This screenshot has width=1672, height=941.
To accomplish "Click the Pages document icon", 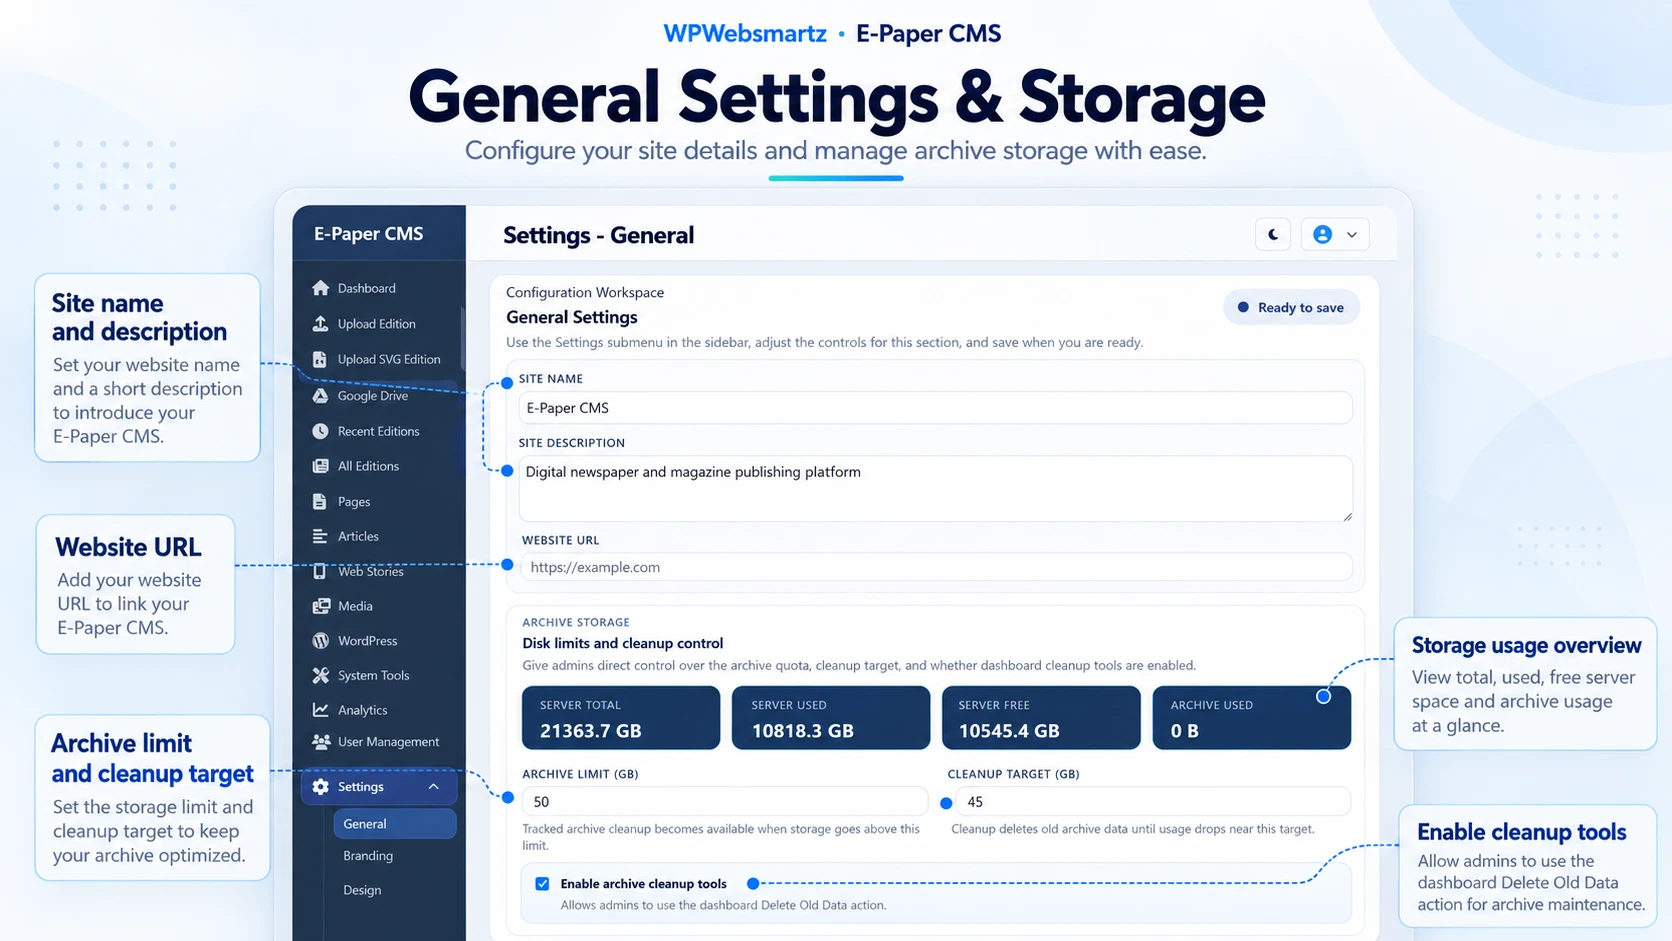I will click(x=320, y=501).
